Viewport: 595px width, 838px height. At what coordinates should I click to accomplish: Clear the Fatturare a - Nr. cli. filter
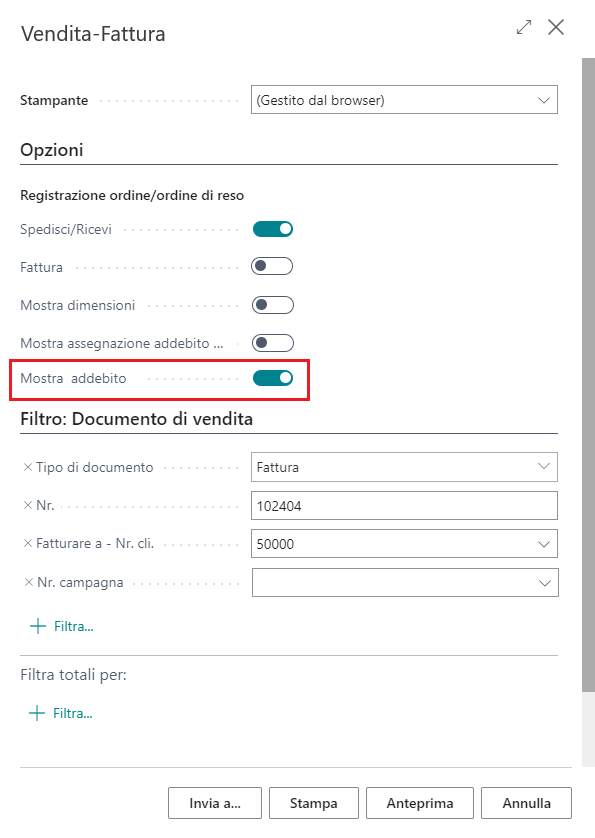[26, 543]
